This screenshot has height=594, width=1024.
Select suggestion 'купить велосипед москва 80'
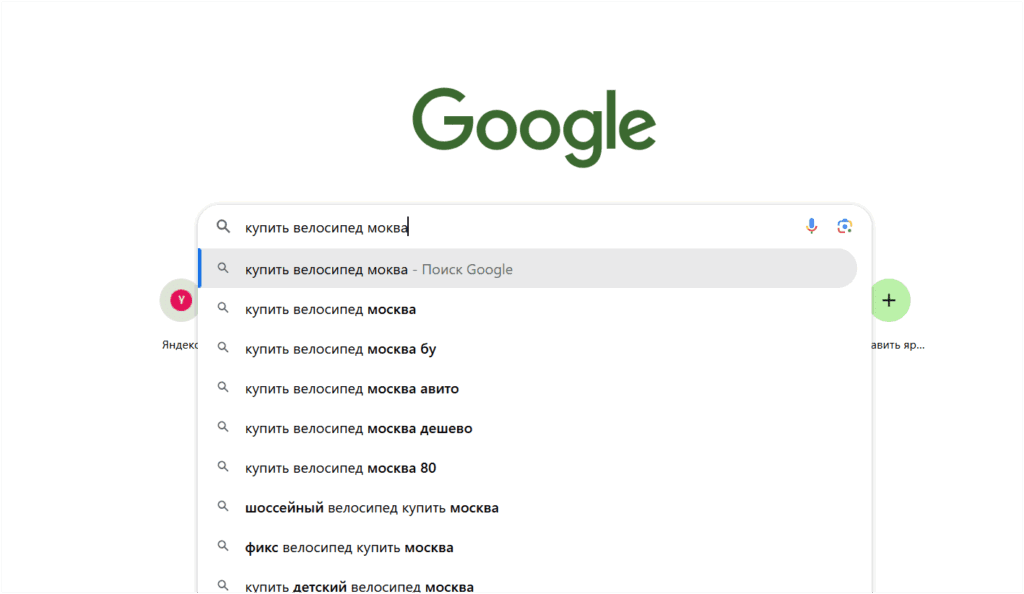[528, 468]
